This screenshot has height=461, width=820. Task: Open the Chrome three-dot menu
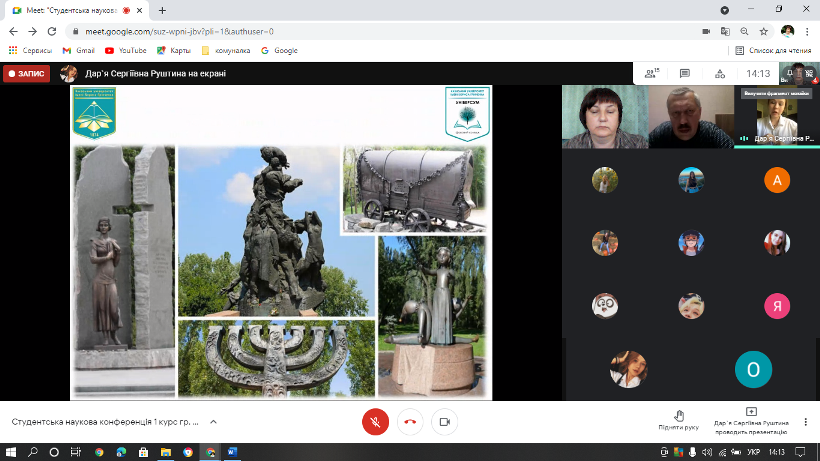[808, 31]
